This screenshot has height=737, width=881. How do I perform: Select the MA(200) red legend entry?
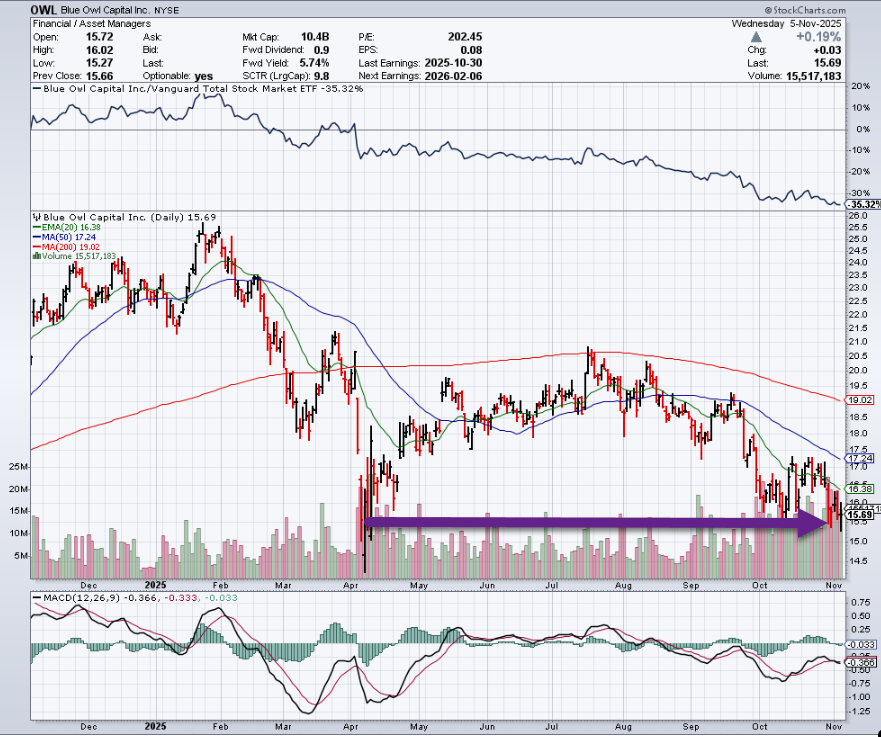[x=62, y=246]
